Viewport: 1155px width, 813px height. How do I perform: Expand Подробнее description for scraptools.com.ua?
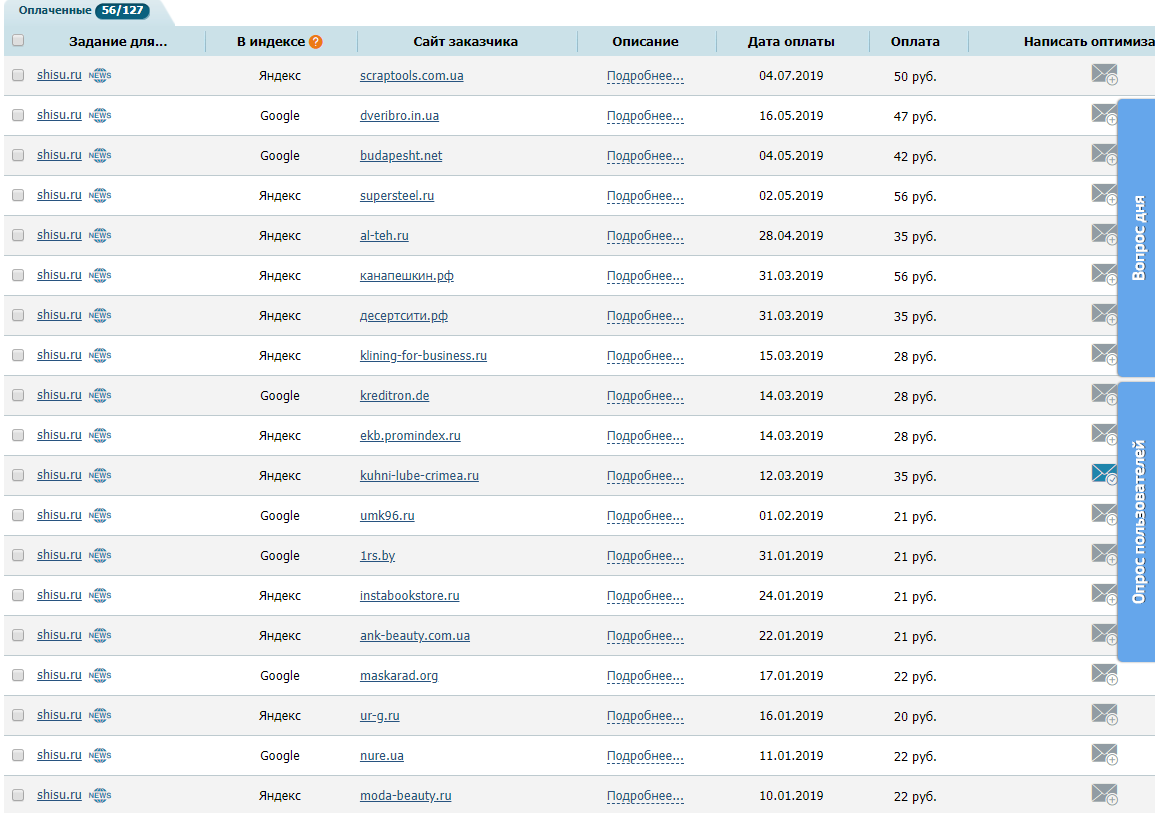pos(645,76)
